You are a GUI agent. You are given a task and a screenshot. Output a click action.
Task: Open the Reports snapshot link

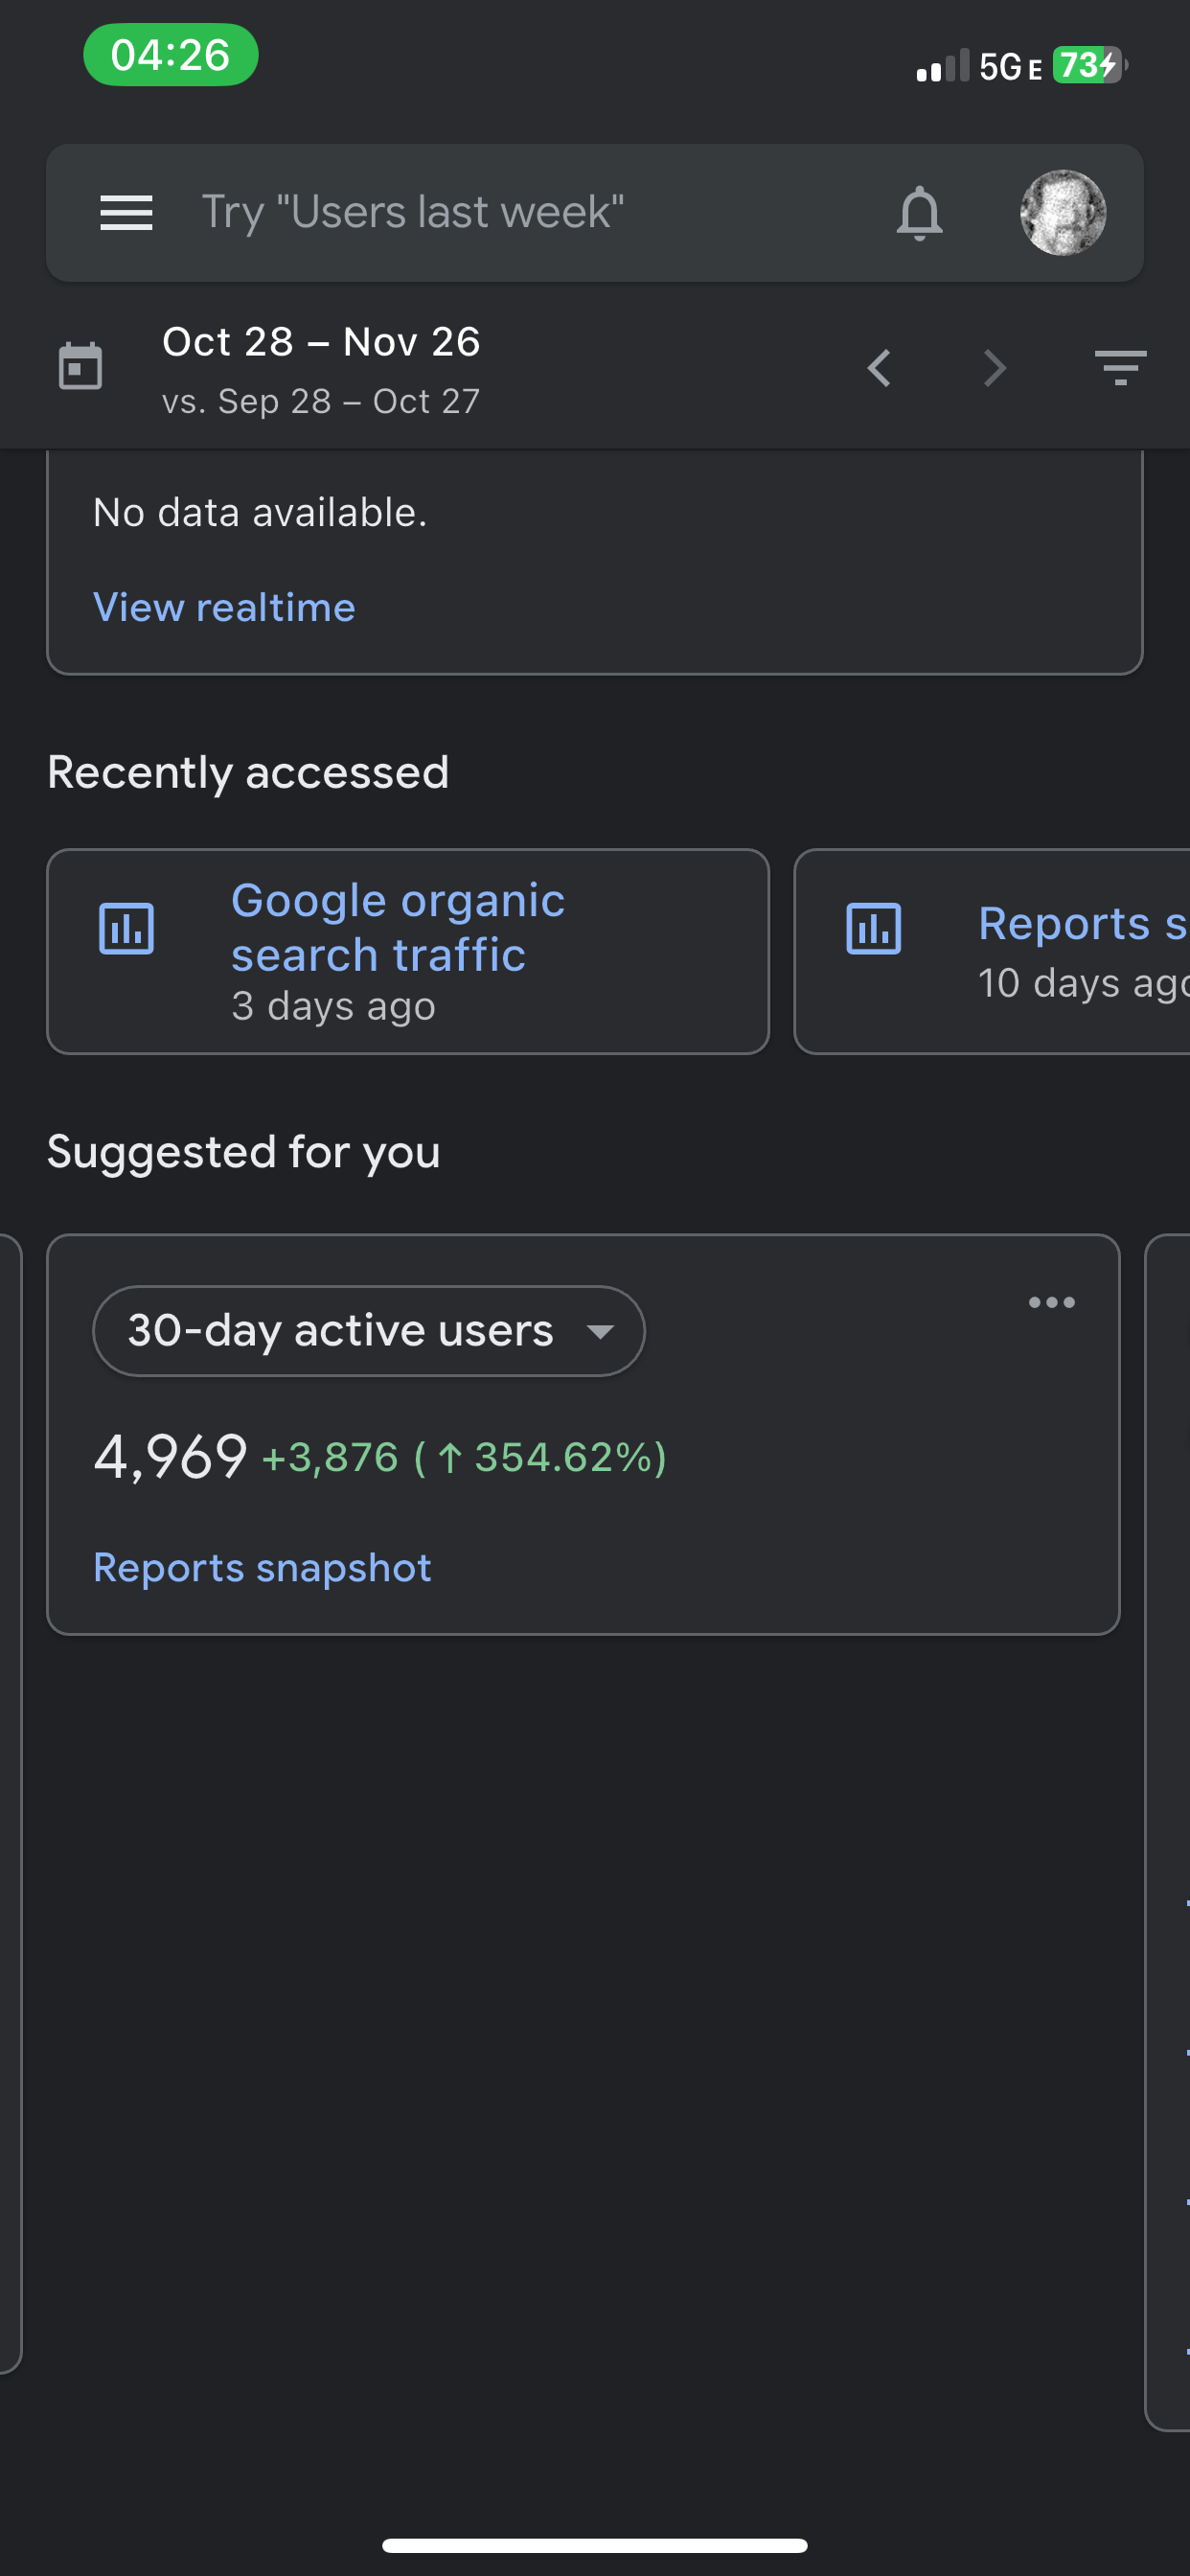(262, 1568)
